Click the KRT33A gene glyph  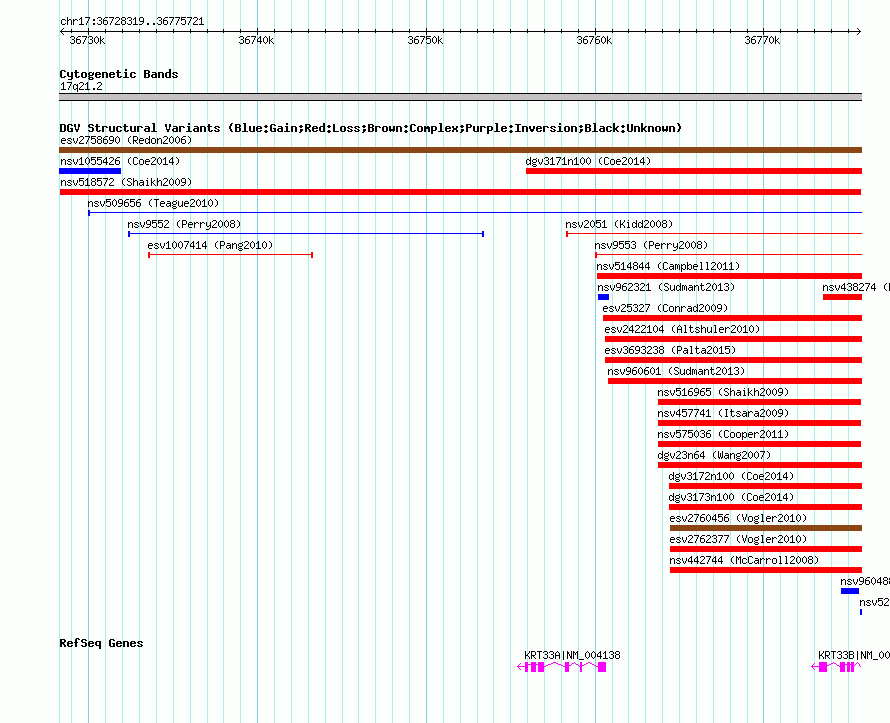coord(562,666)
